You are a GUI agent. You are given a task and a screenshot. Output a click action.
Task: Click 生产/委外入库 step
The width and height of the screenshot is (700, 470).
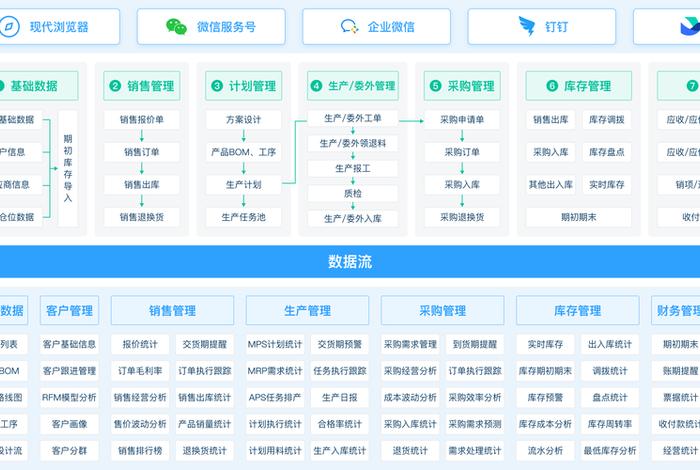tap(353, 218)
